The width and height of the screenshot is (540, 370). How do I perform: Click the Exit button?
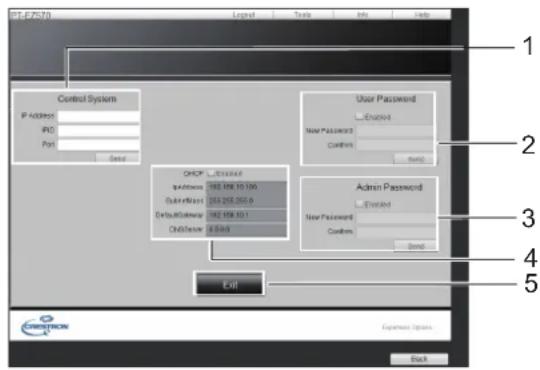click(230, 284)
